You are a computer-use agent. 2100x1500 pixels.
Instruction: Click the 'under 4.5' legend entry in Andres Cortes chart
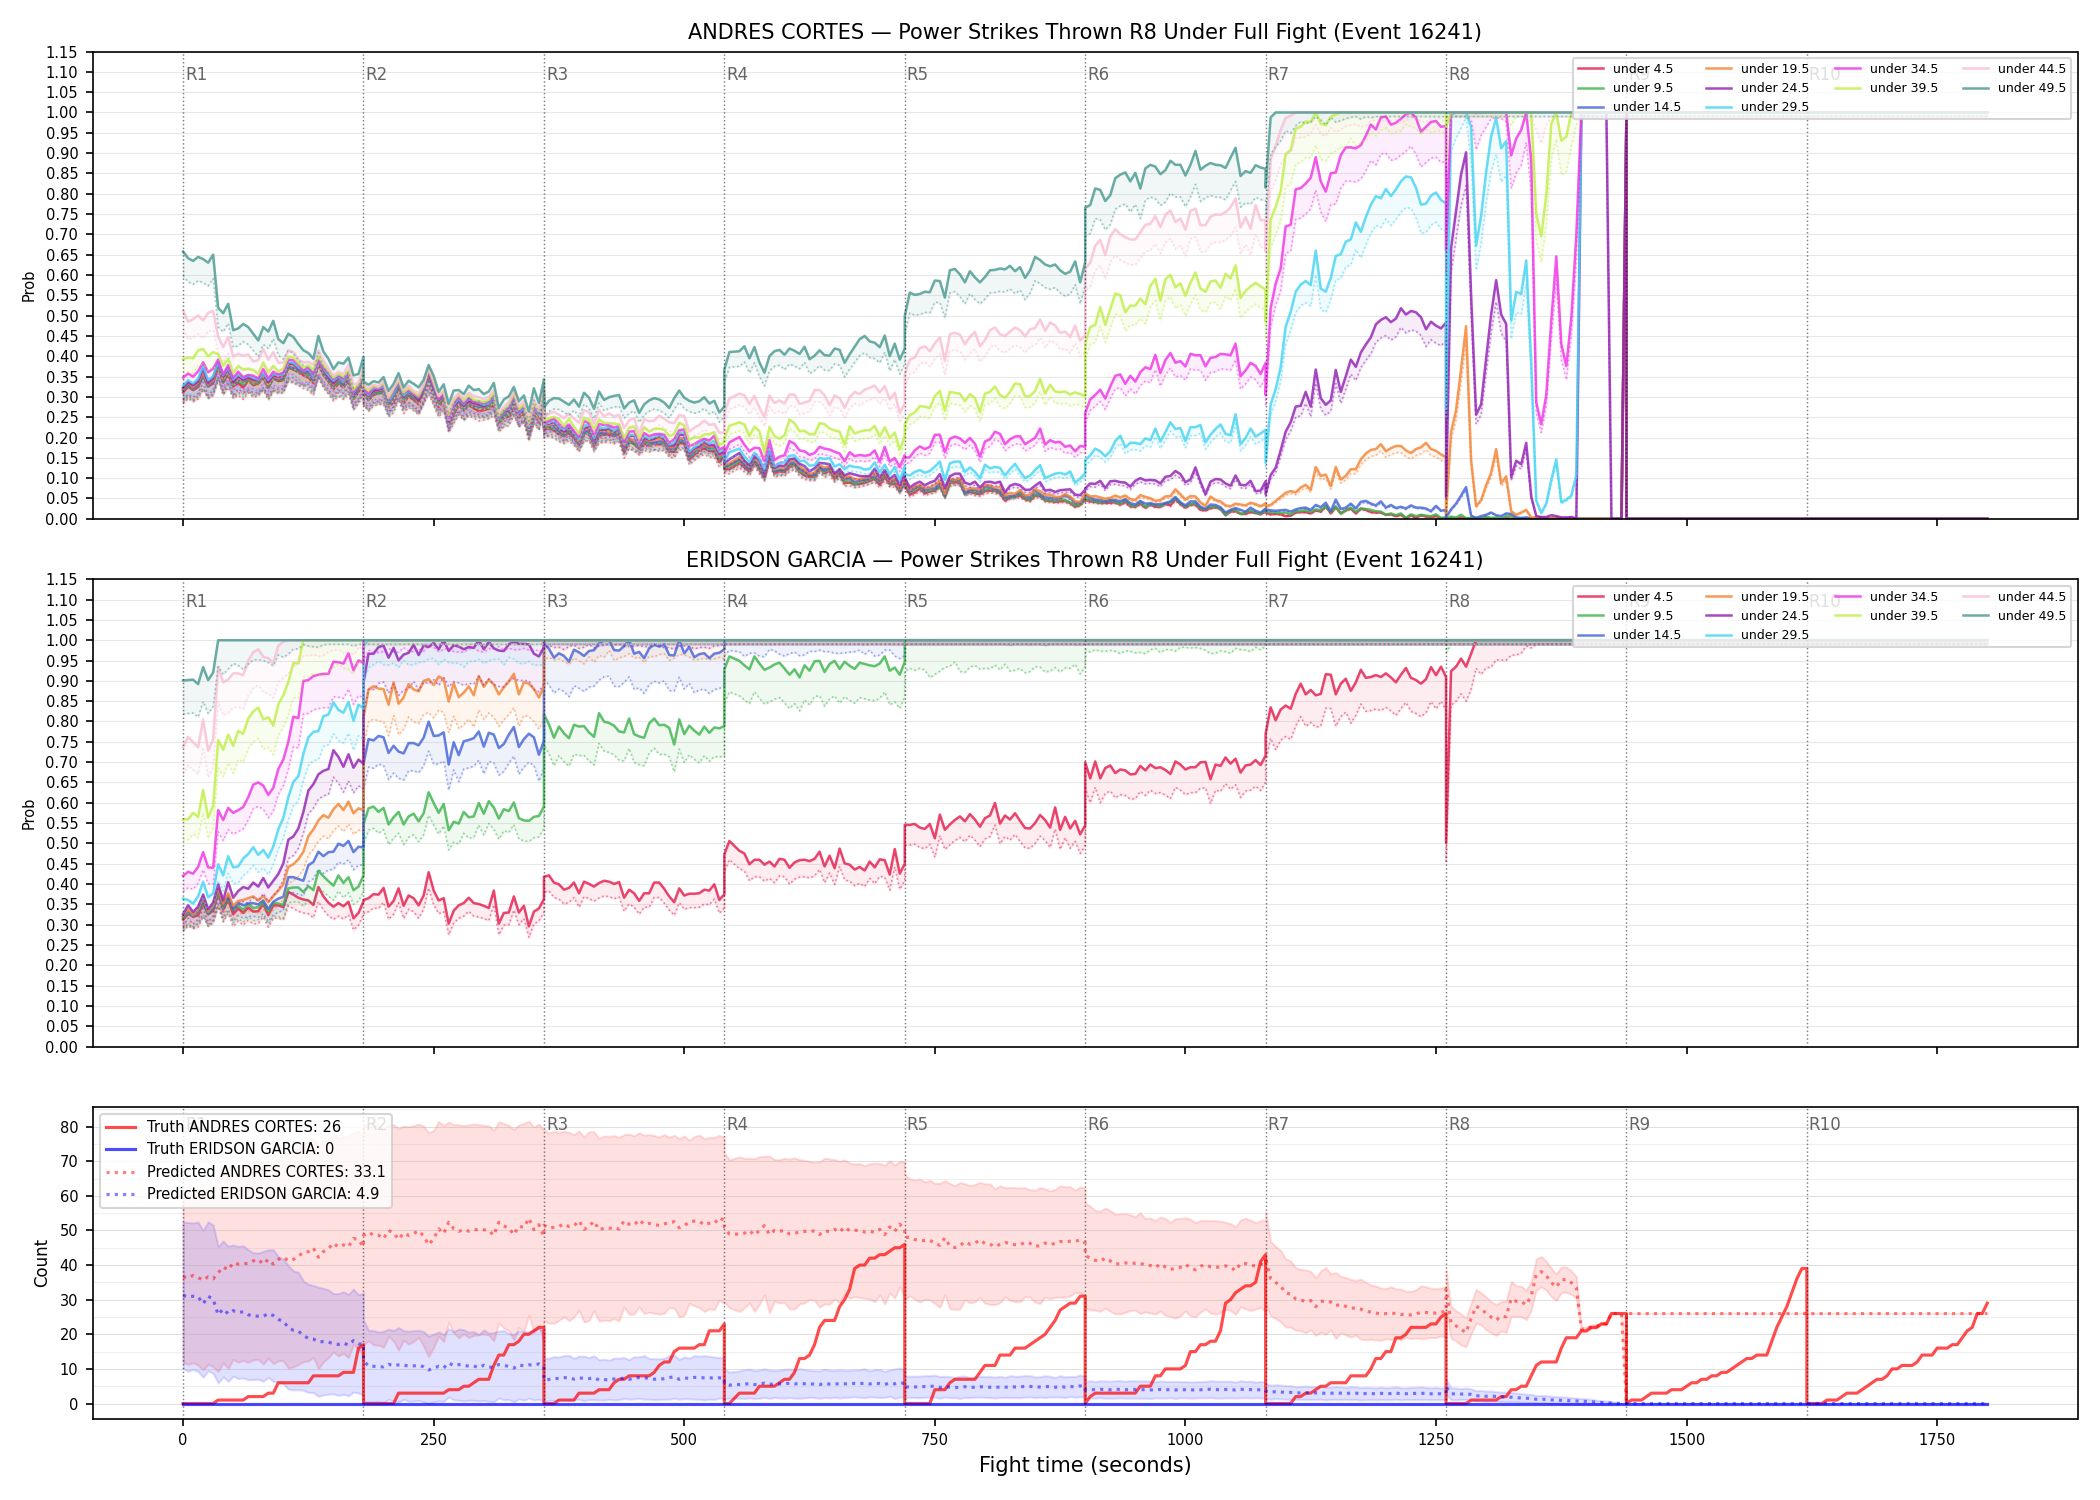(1625, 69)
